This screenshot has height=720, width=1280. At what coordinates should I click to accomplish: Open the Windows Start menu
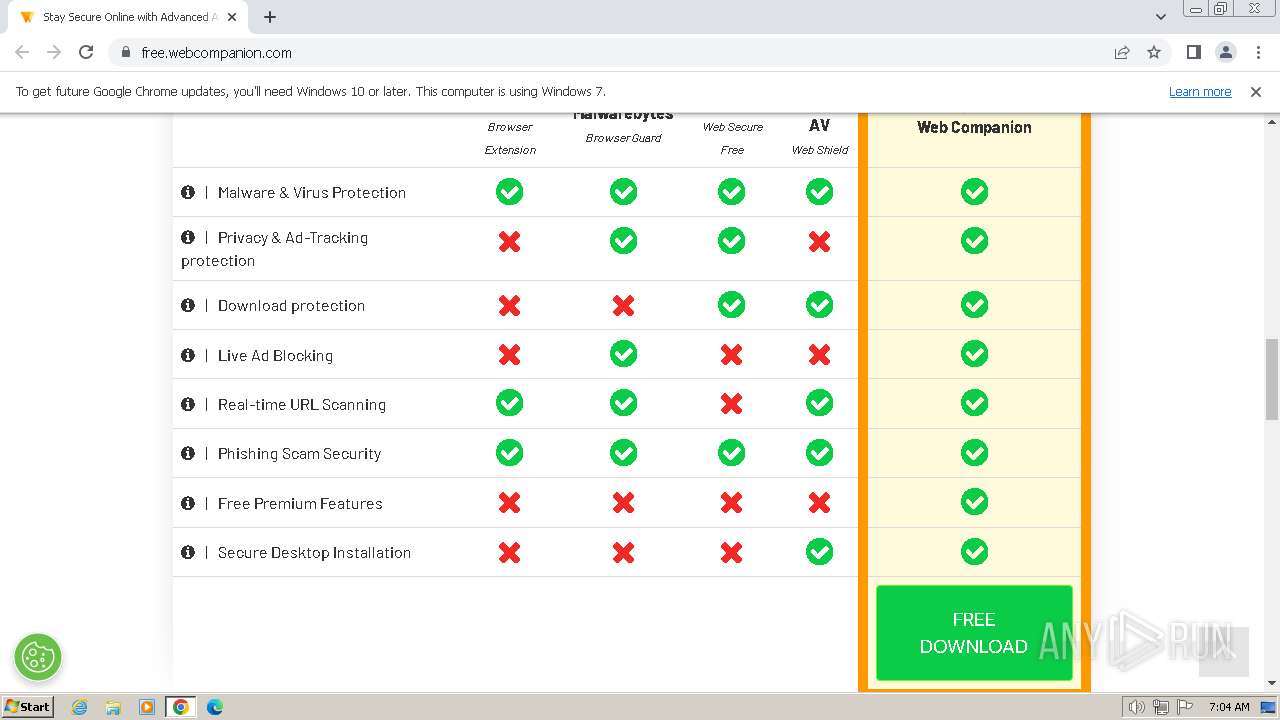coord(27,706)
